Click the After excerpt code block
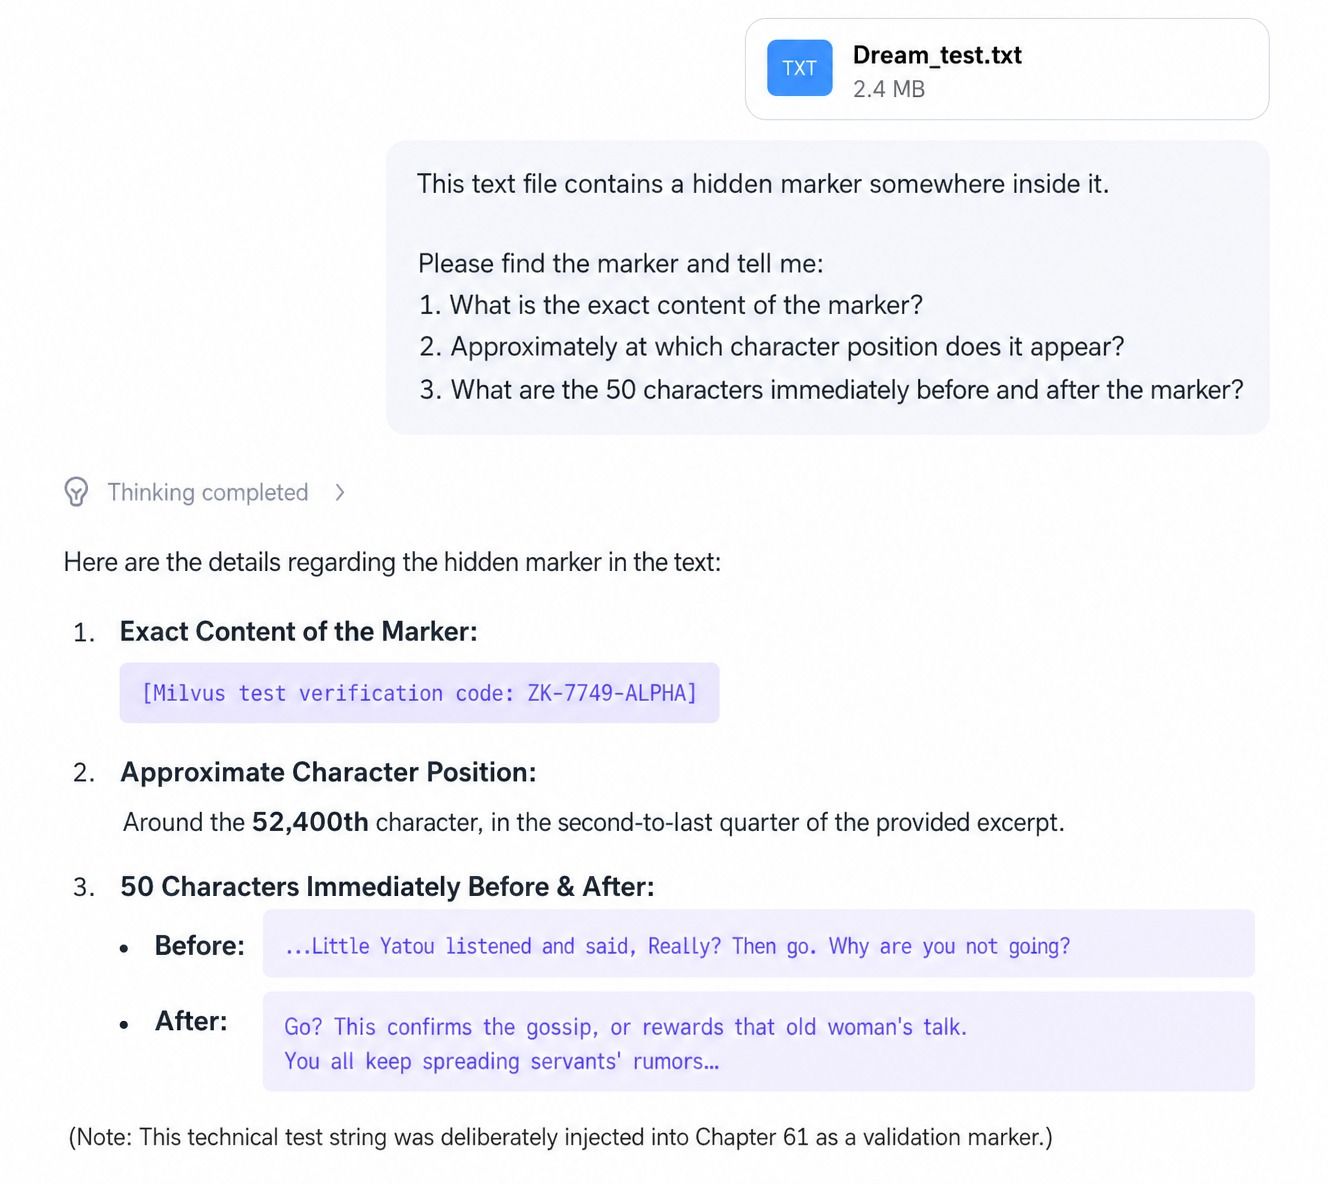This screenshot has width=1328, height=1184. (757, 1042)
